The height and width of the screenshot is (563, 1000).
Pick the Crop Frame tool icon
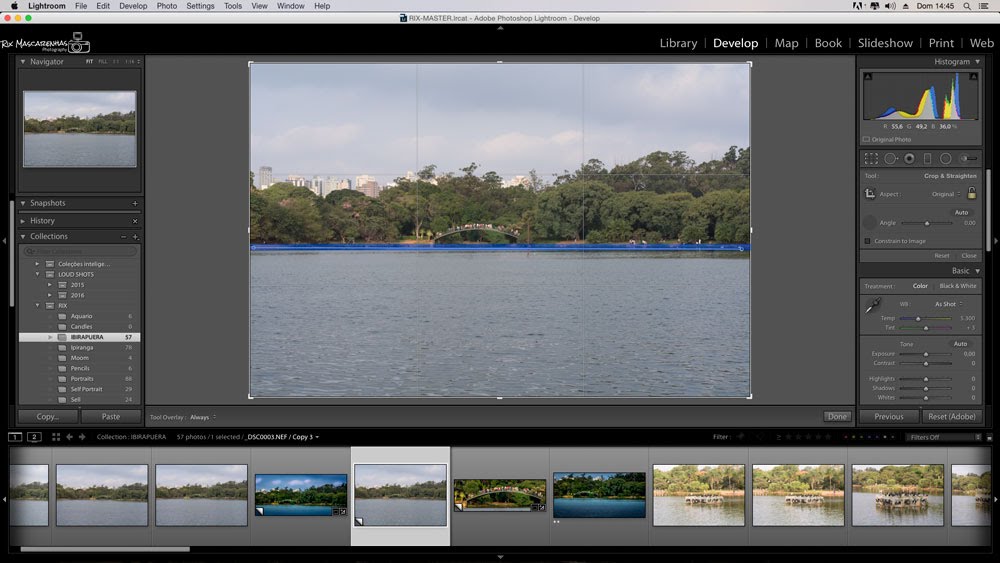click(870, 194)
